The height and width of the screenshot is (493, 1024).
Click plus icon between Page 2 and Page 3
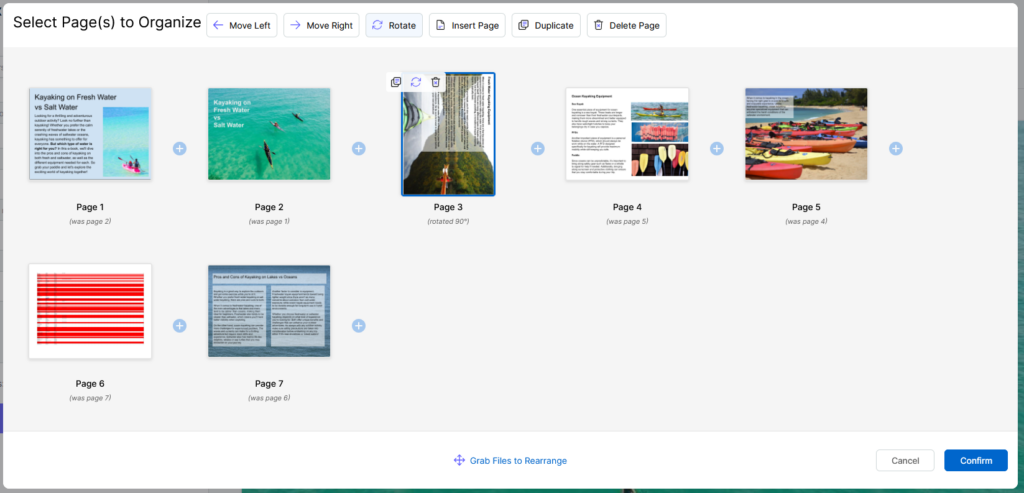click(x=359, y=149)
